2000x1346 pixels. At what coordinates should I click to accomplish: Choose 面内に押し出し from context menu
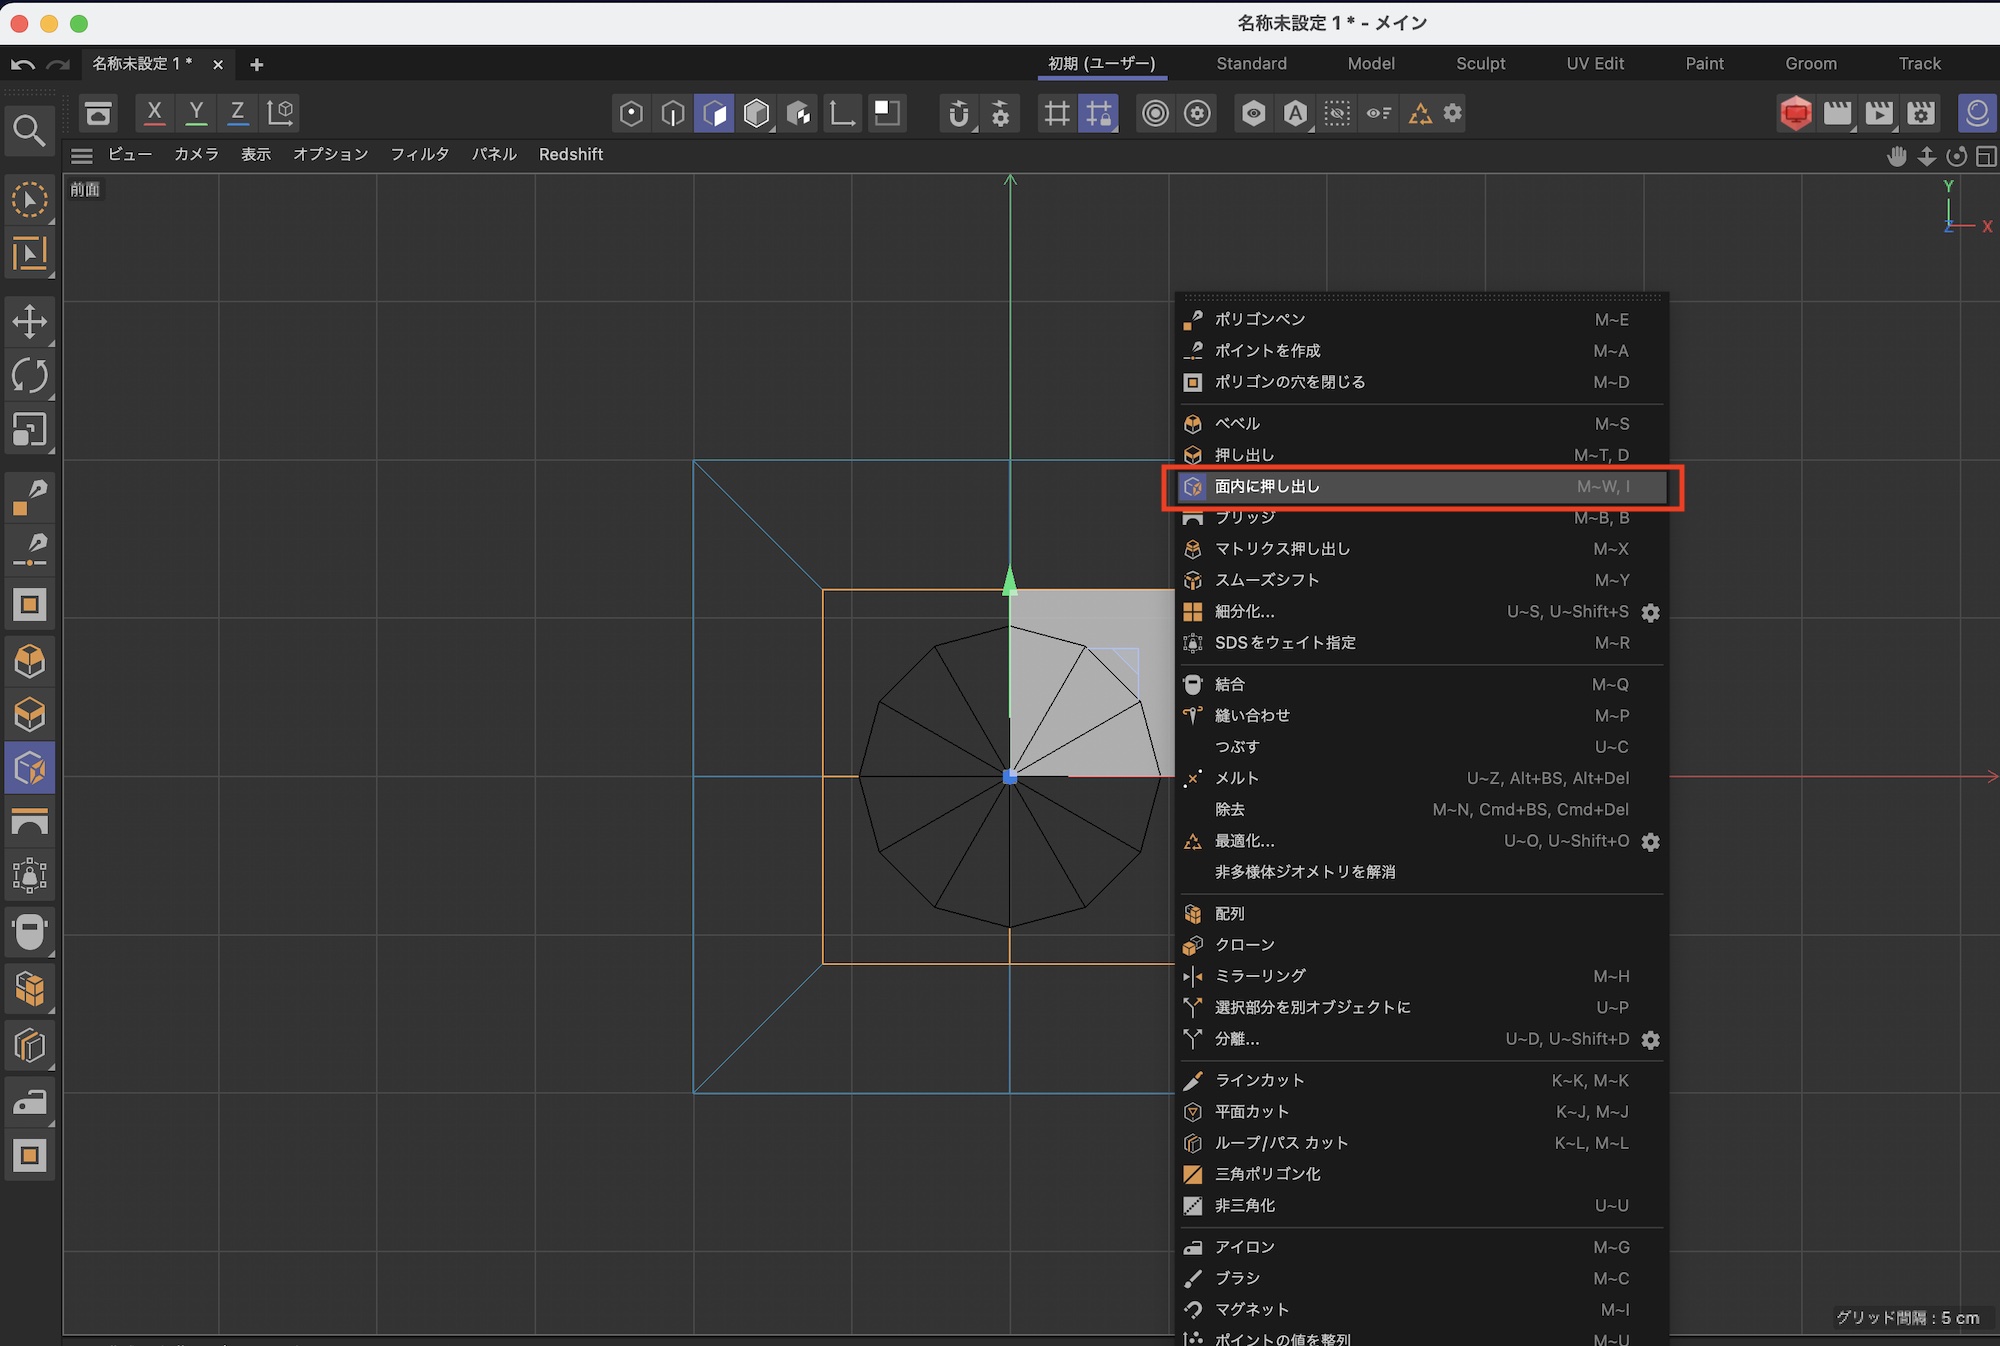click(x=1267, y=487)
